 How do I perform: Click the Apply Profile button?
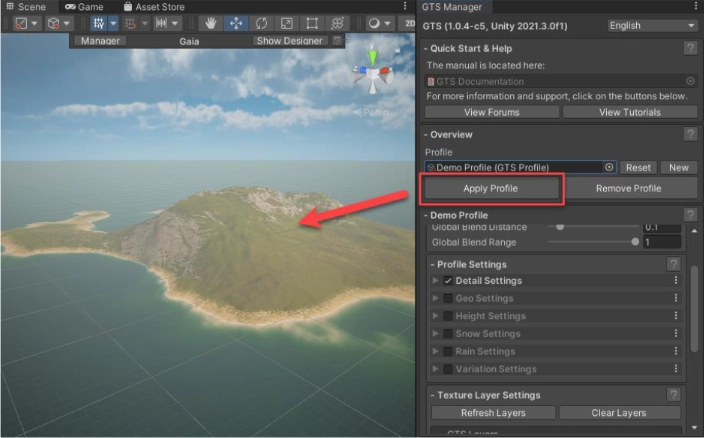click(x=491, y=188)
